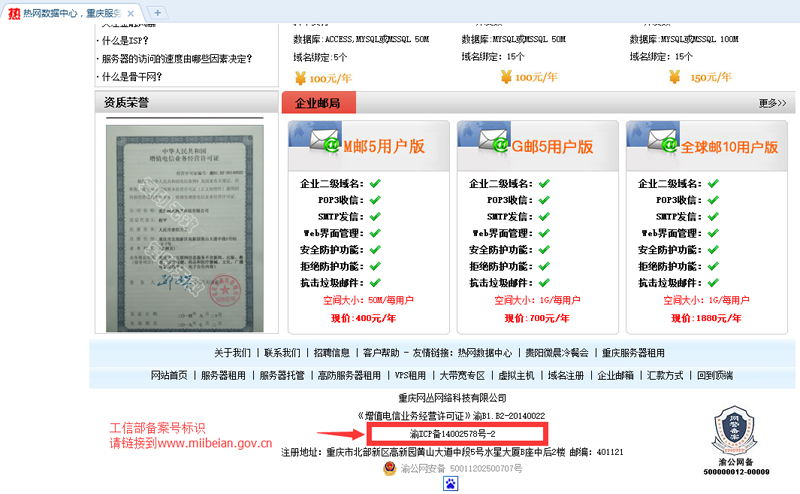Open 服务器托管 in the footer navigation
Viewport: 800px width, 494px height.
[x=282, y=375]
